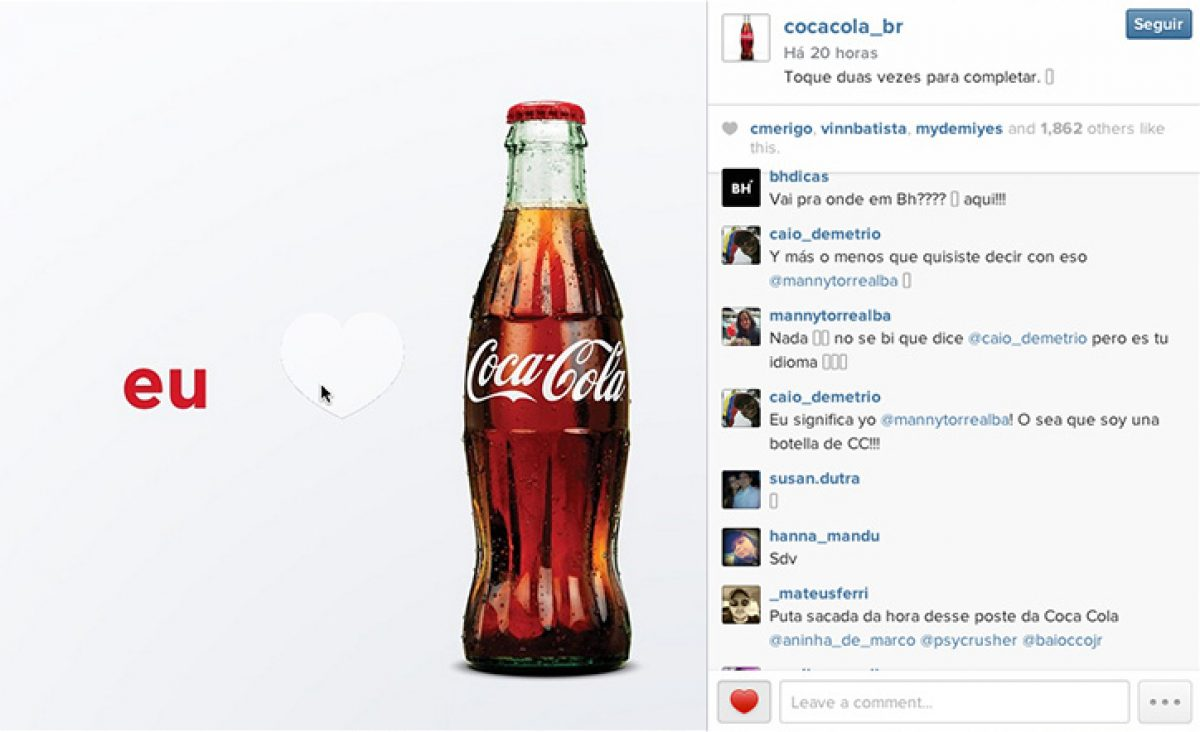
Task: Click _mateusferri's avatar picture
Action: [x=741, y=605]
